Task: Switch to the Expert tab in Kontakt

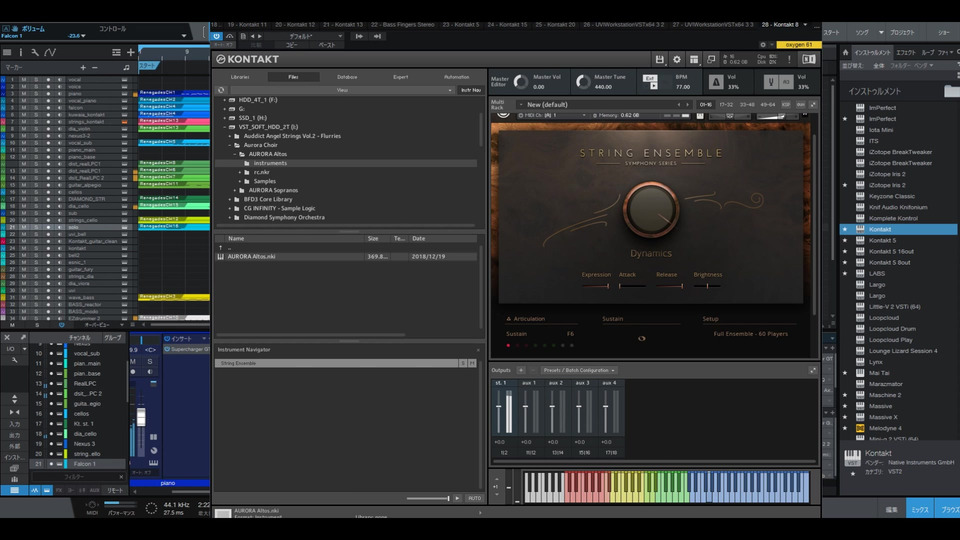Action: click(x=400, y=76)
